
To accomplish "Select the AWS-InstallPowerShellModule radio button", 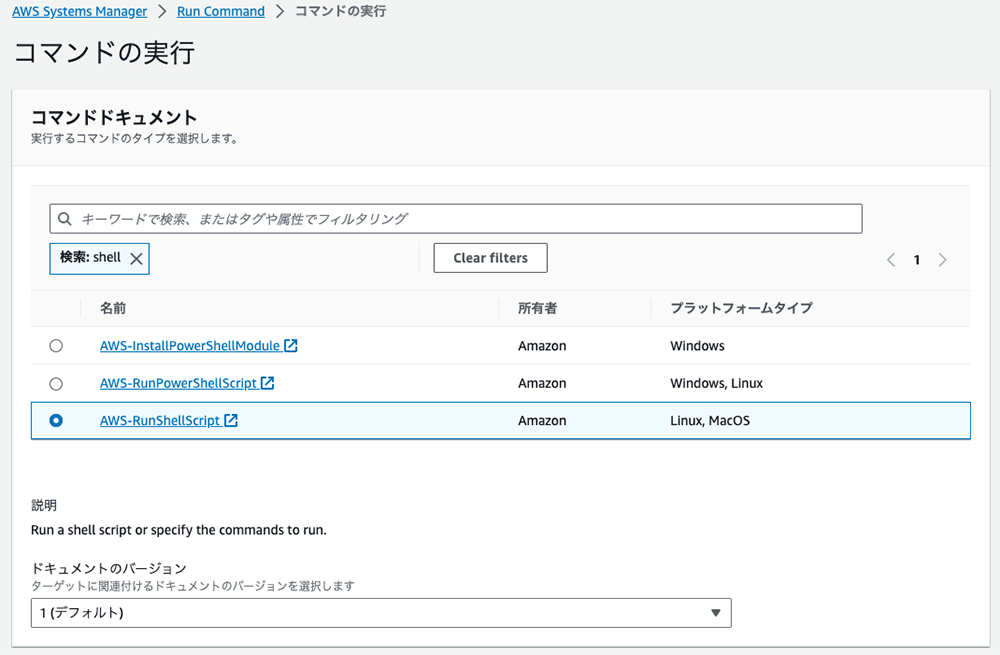I will pyautogui.click(x=56, y=345).
